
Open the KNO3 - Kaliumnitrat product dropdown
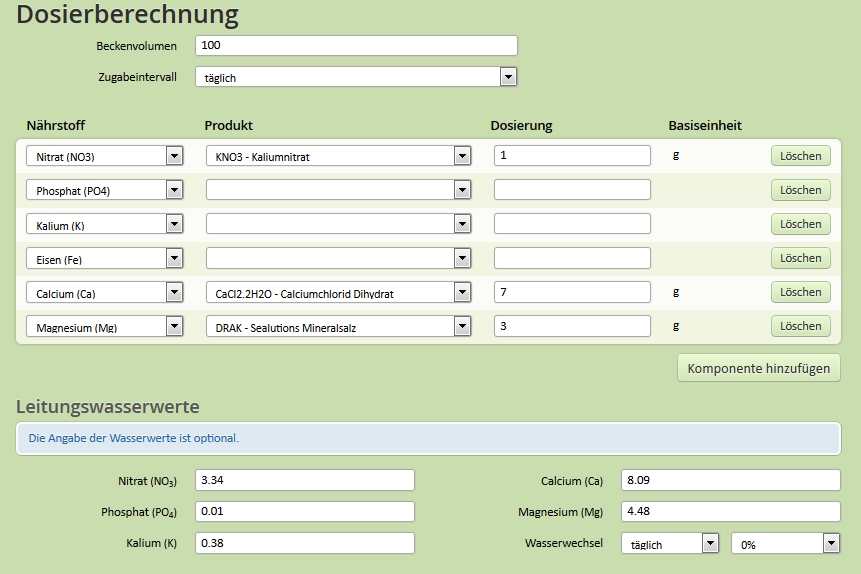pyautogui.click(x=339, y=156)
